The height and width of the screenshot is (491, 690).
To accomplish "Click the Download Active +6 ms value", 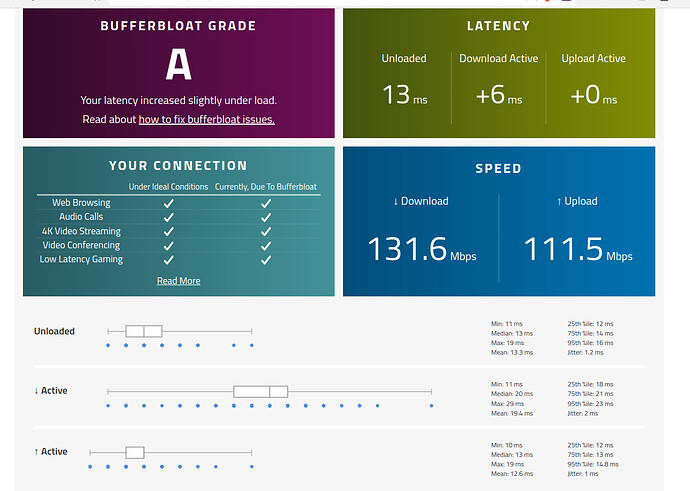I will 498,95.
